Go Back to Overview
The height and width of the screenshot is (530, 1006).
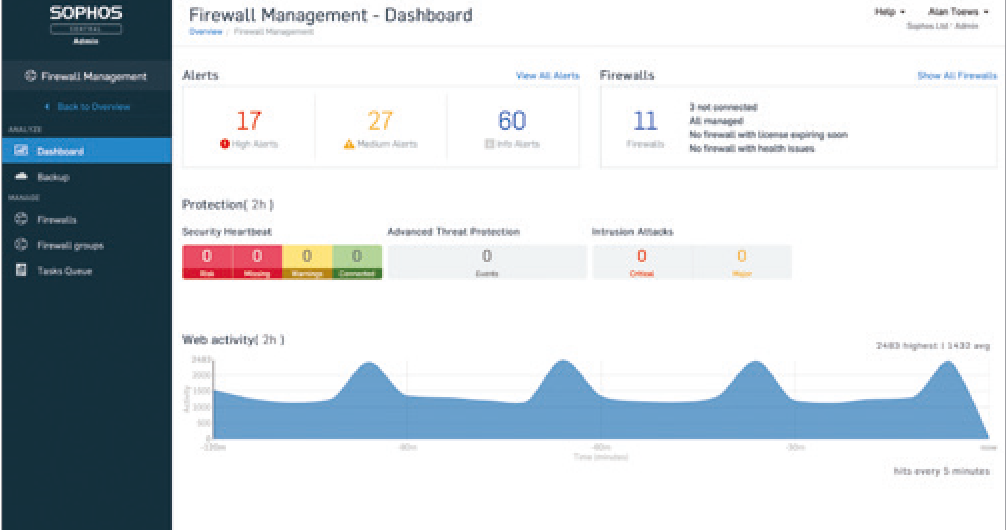tap(89, 107)
